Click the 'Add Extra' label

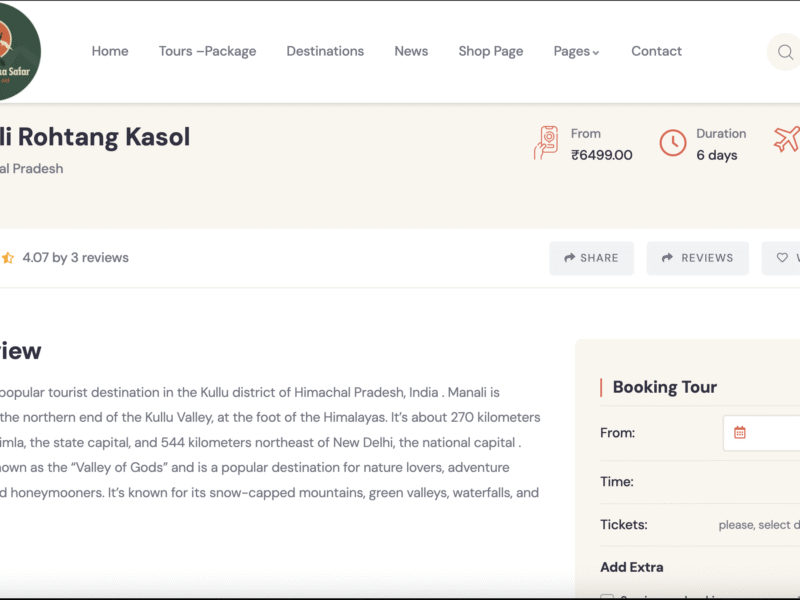tap(632, 567)
